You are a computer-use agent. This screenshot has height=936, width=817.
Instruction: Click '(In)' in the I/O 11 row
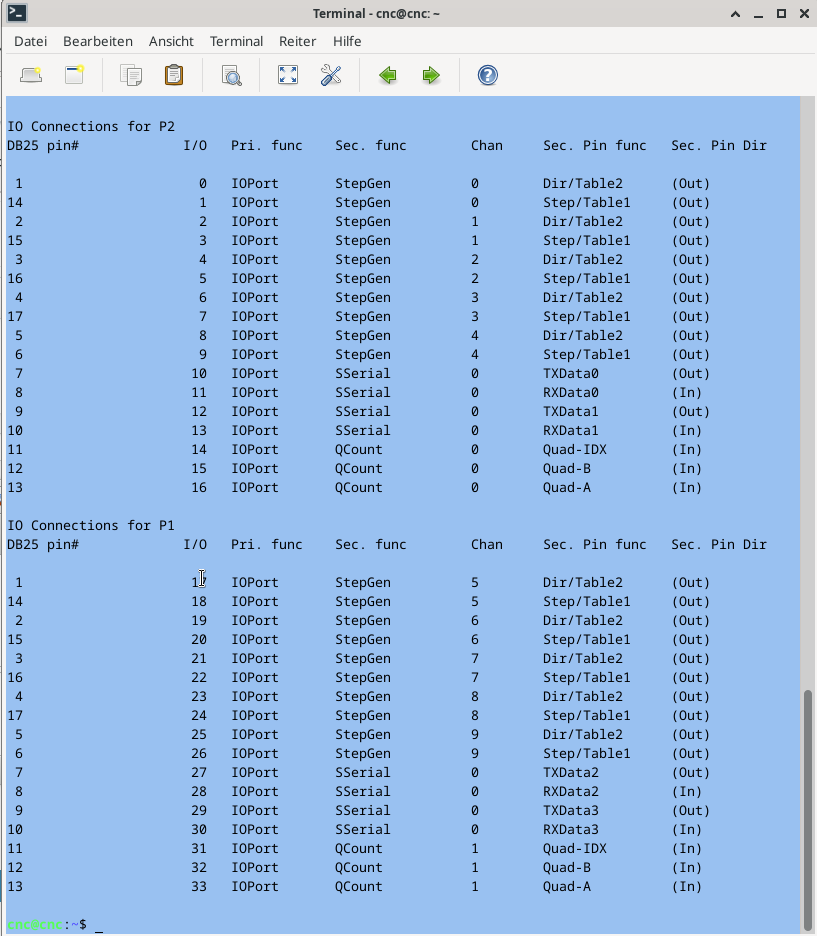[687, 393]
